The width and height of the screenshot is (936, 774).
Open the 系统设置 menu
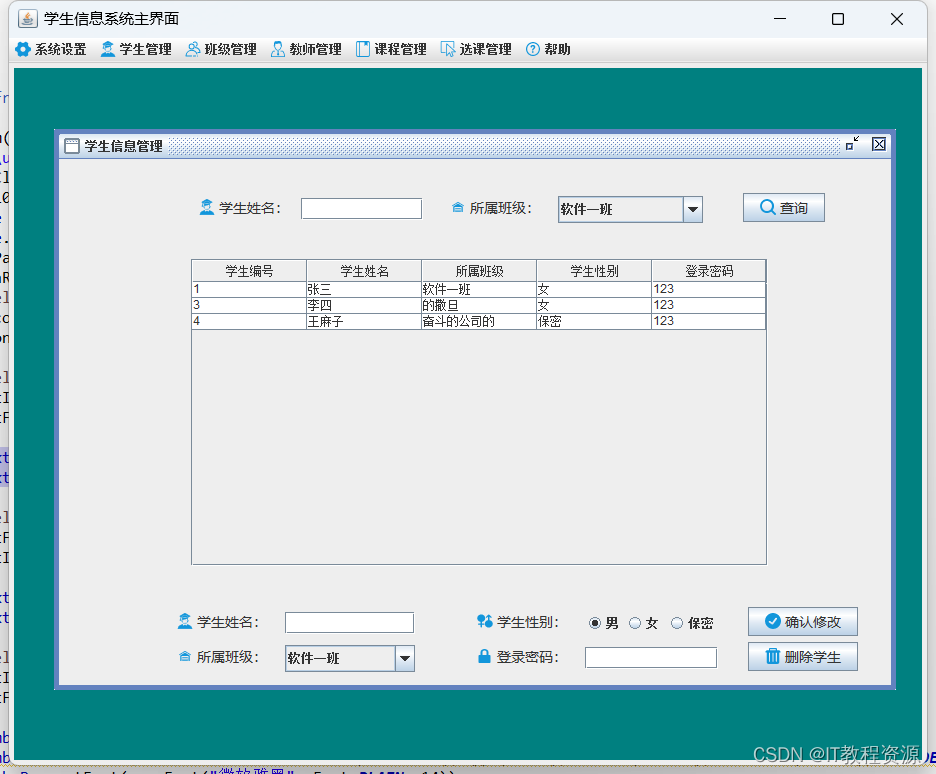[51, 49]
